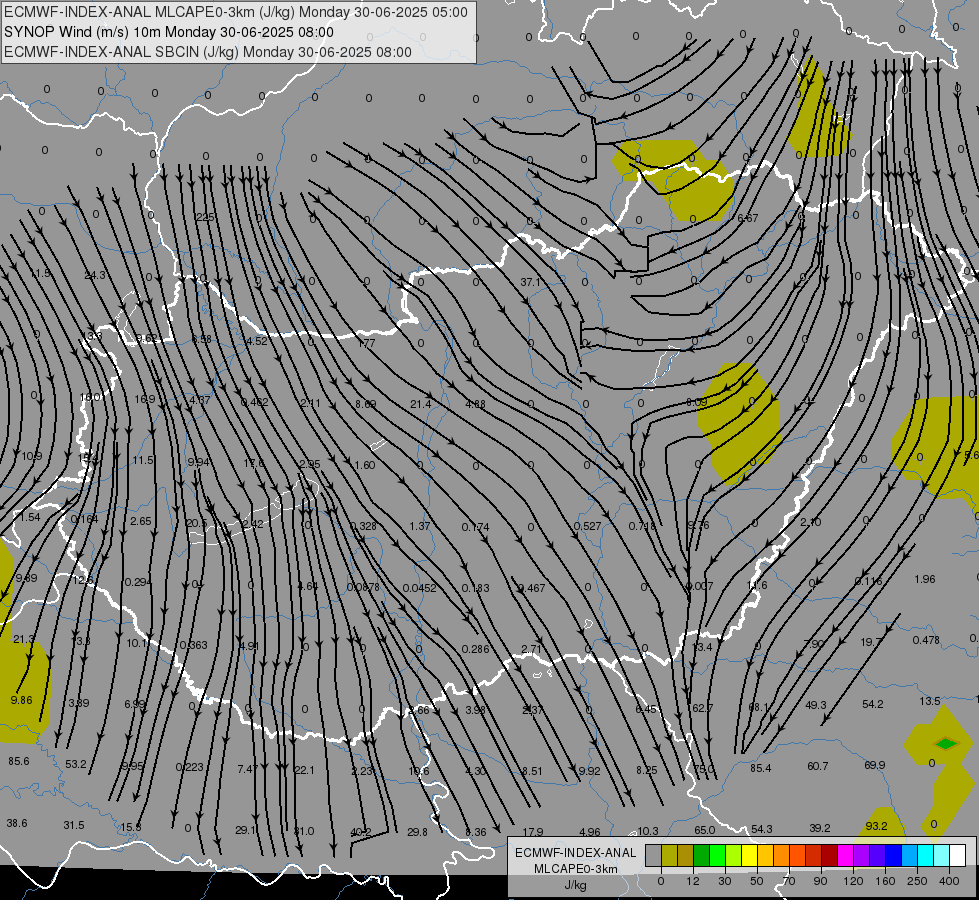Click the map value 53.2
This screenshot has height=900, width=979.
click(76, 764)
